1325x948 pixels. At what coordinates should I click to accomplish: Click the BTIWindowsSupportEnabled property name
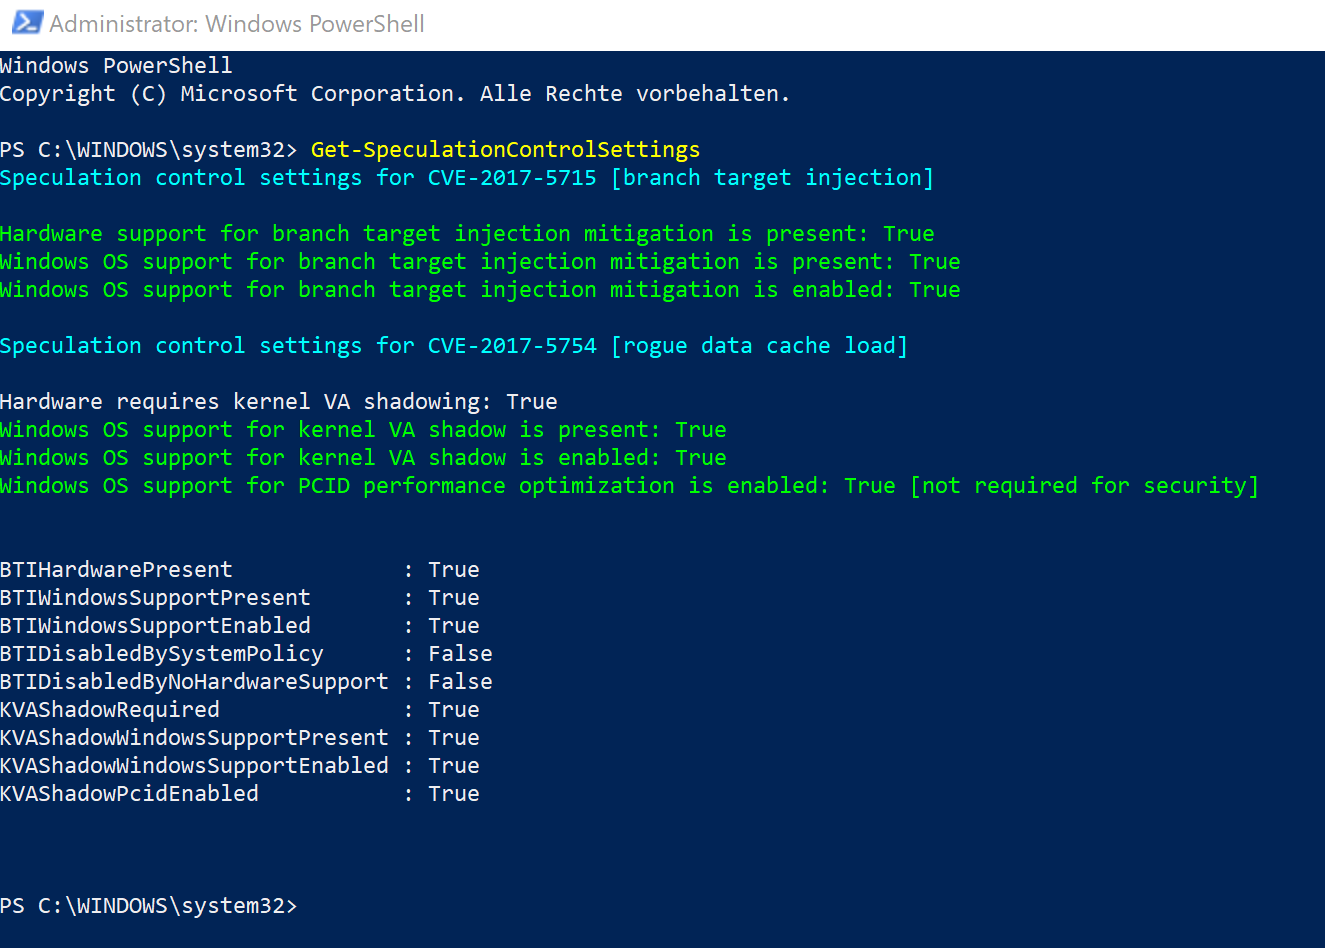(155, 626)
